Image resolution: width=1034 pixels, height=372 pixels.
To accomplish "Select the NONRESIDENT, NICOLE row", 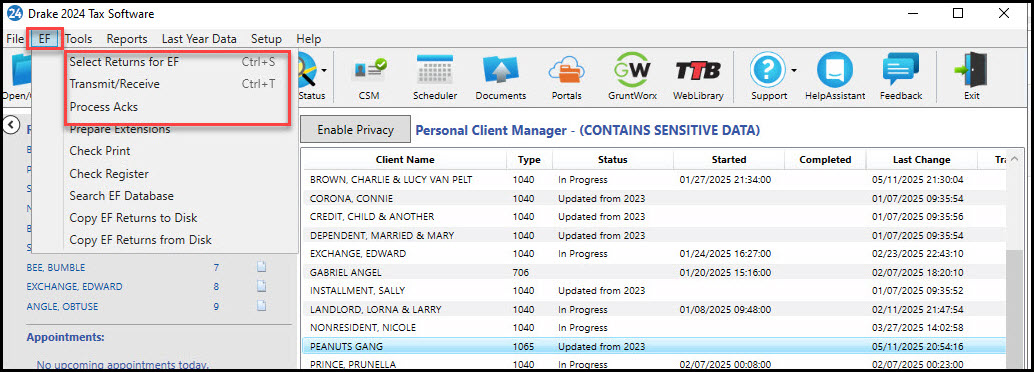I will 654,327.
